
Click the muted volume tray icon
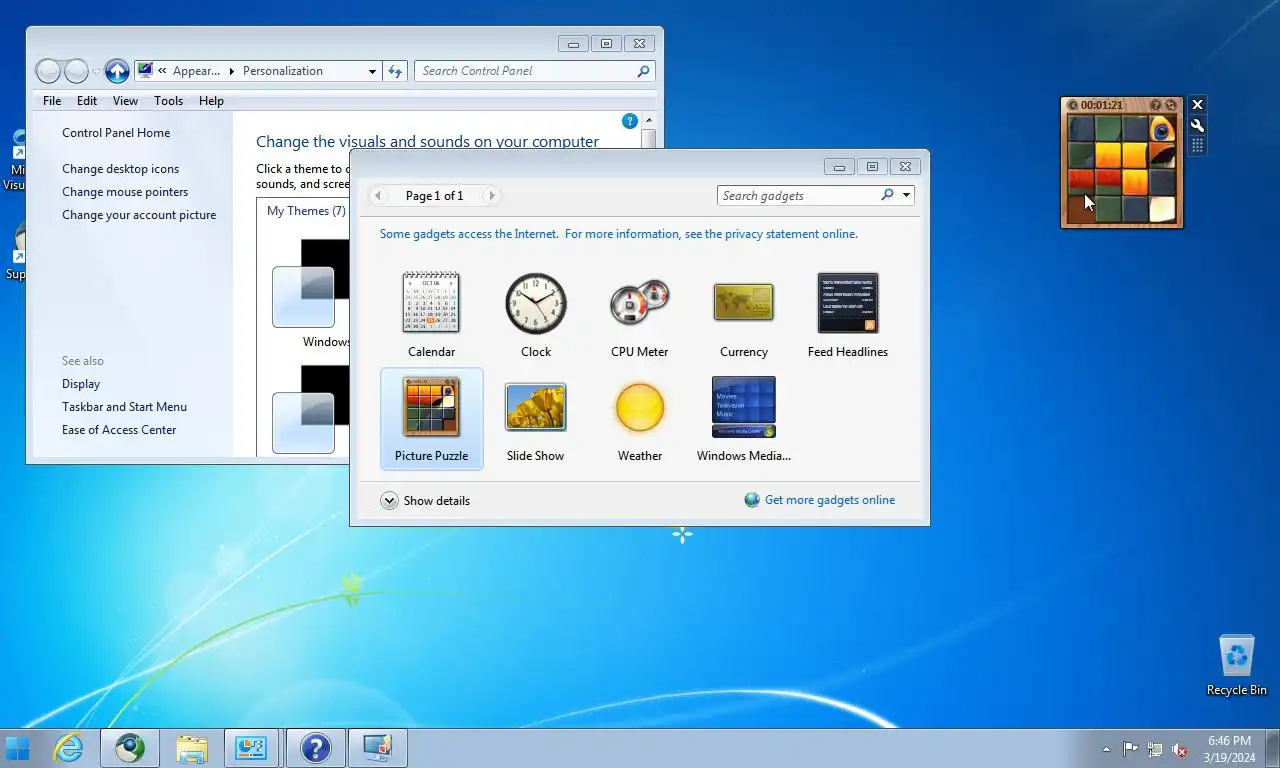point(1180,749)
